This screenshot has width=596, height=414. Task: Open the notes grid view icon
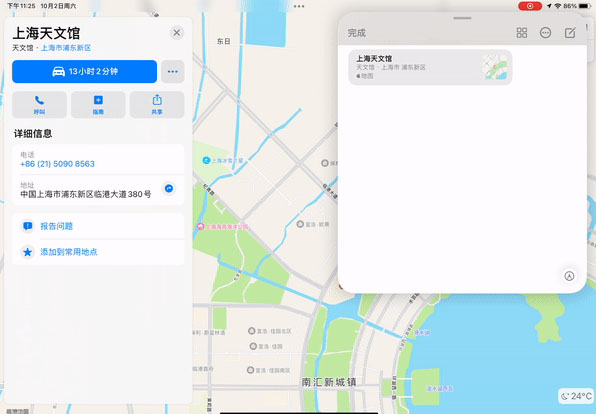[x=522, y=33]
